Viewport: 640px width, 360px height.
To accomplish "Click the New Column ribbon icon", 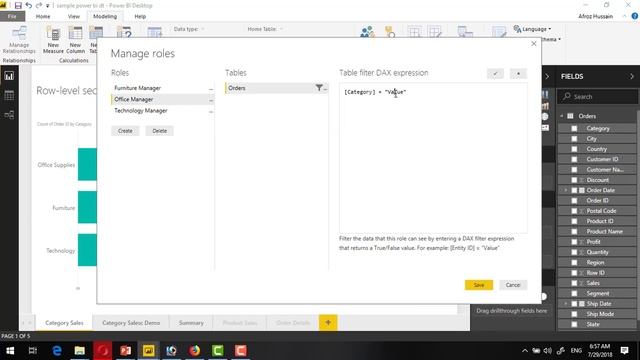I will pyautogui.click(x=76, y=40).
